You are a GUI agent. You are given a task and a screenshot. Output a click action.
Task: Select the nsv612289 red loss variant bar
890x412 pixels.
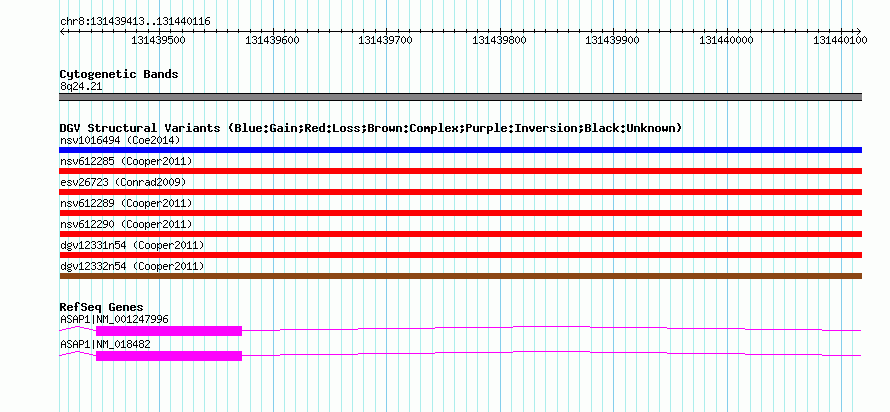point(460,213)
